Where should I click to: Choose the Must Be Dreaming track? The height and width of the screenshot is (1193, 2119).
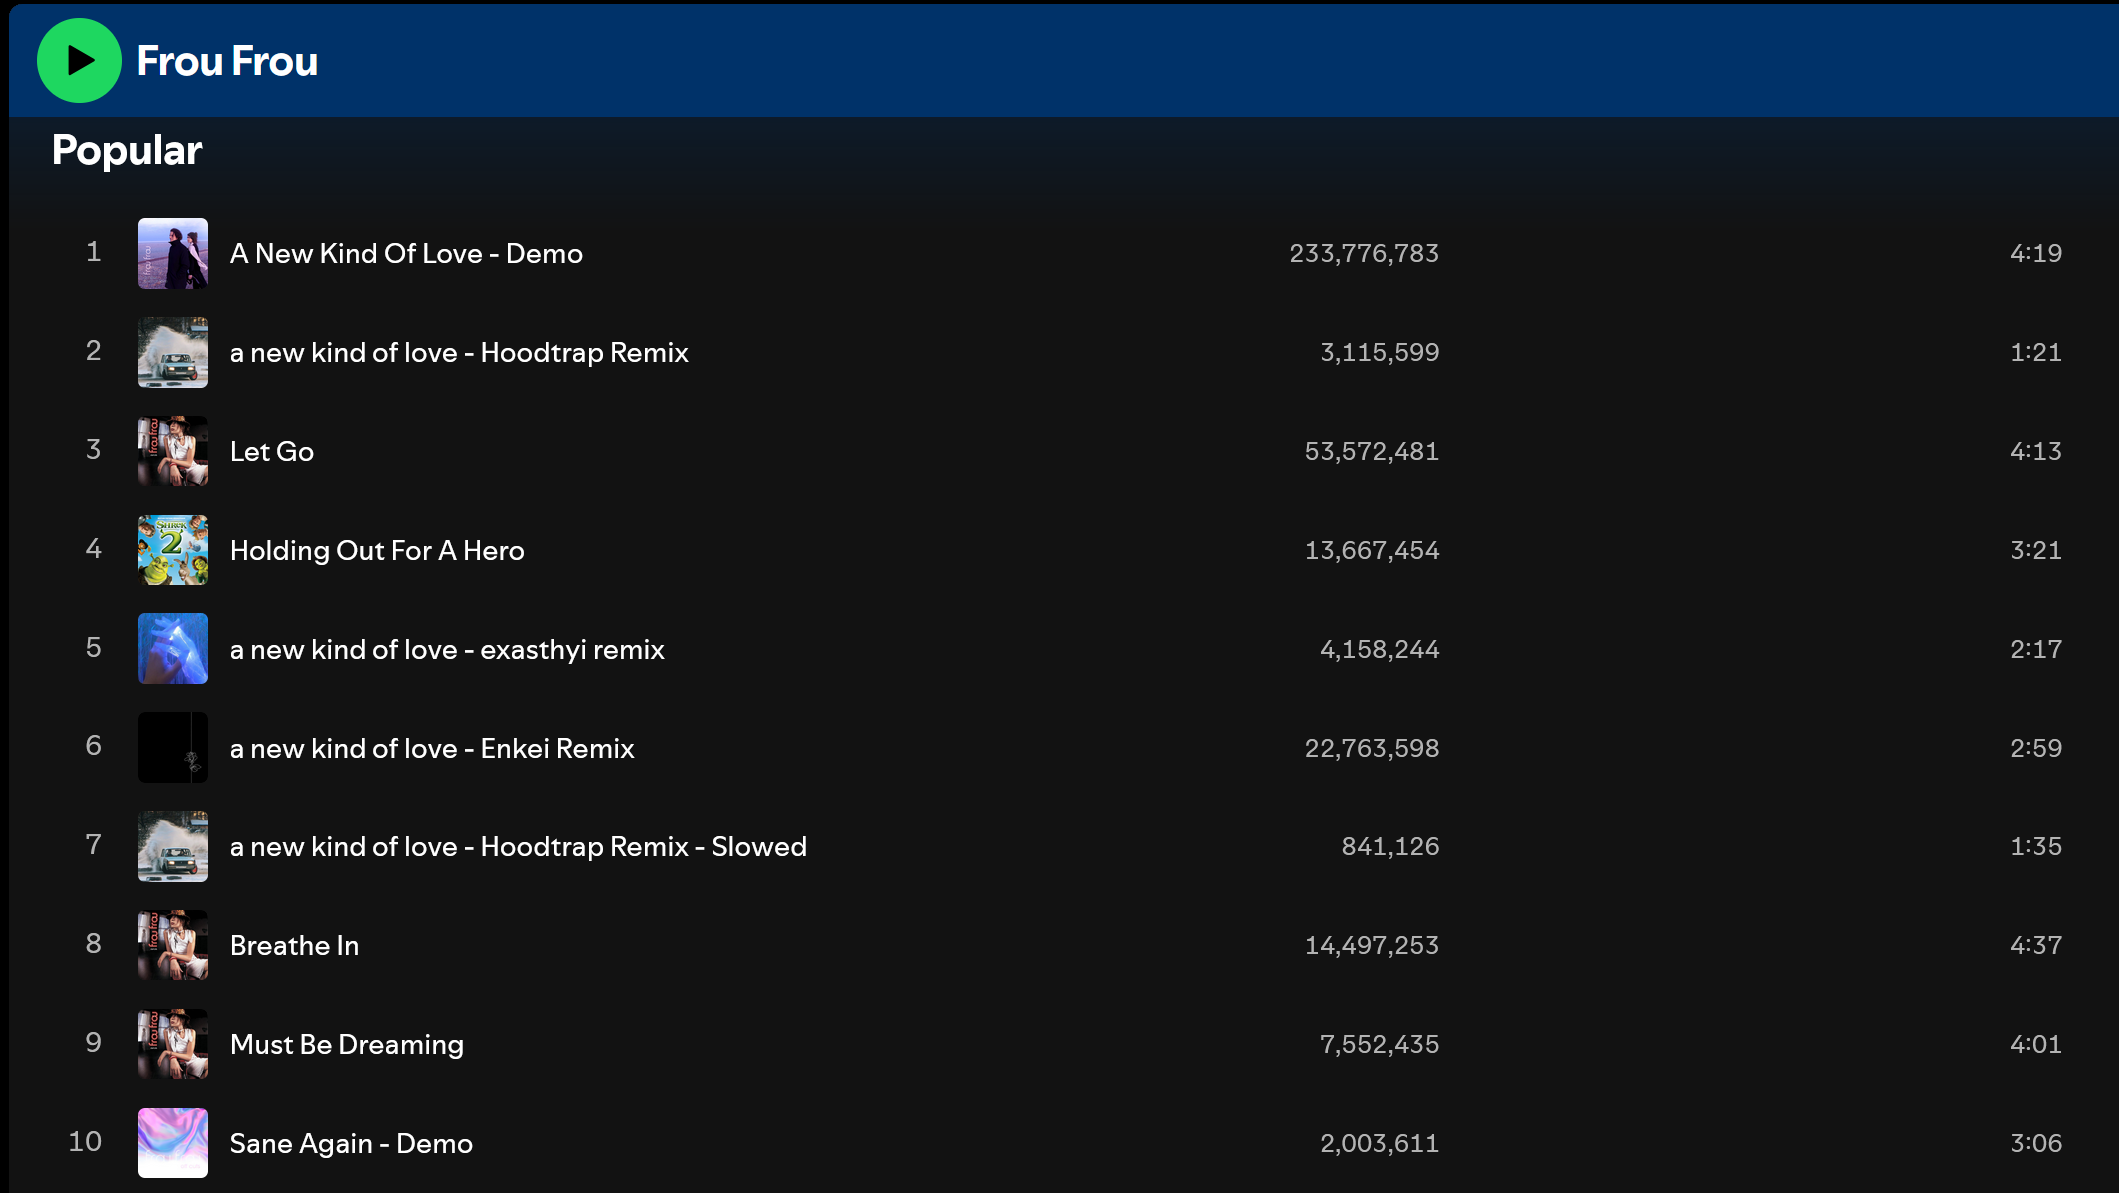[347, 1044]
